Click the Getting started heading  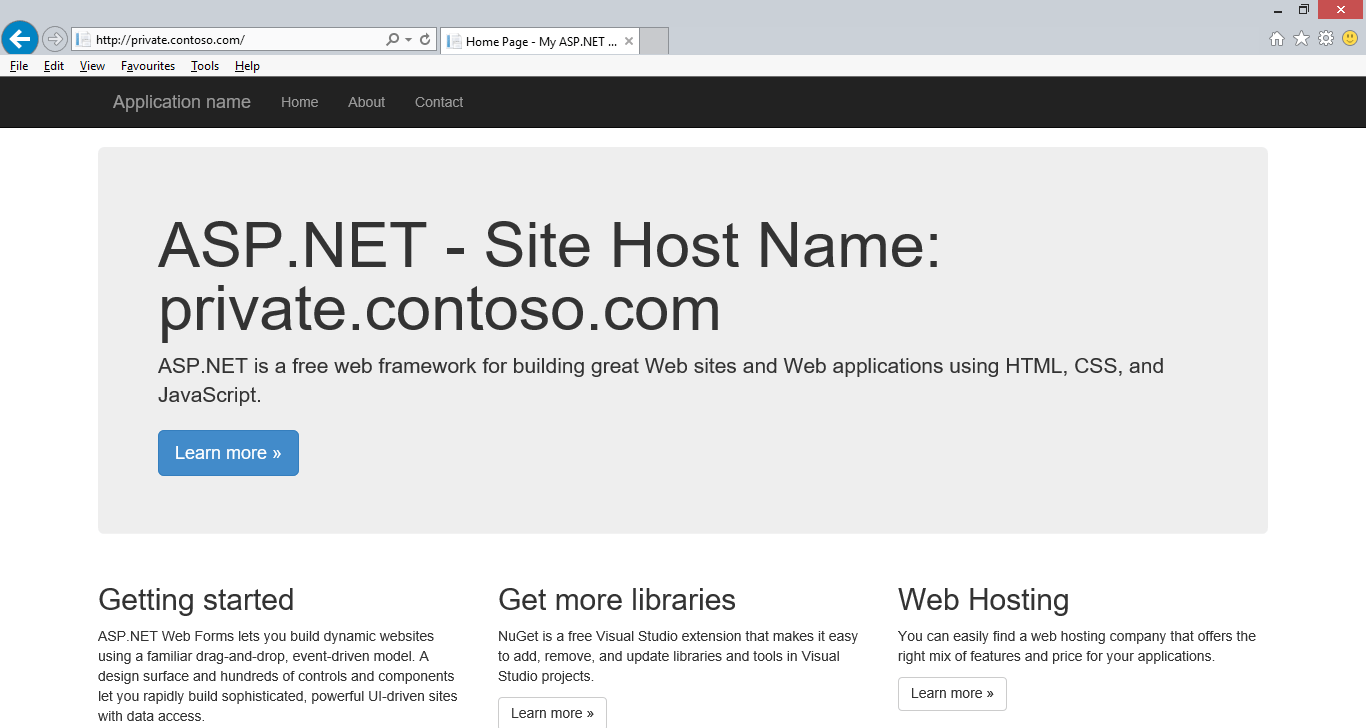pyautogui.click(x=196, y=600)
